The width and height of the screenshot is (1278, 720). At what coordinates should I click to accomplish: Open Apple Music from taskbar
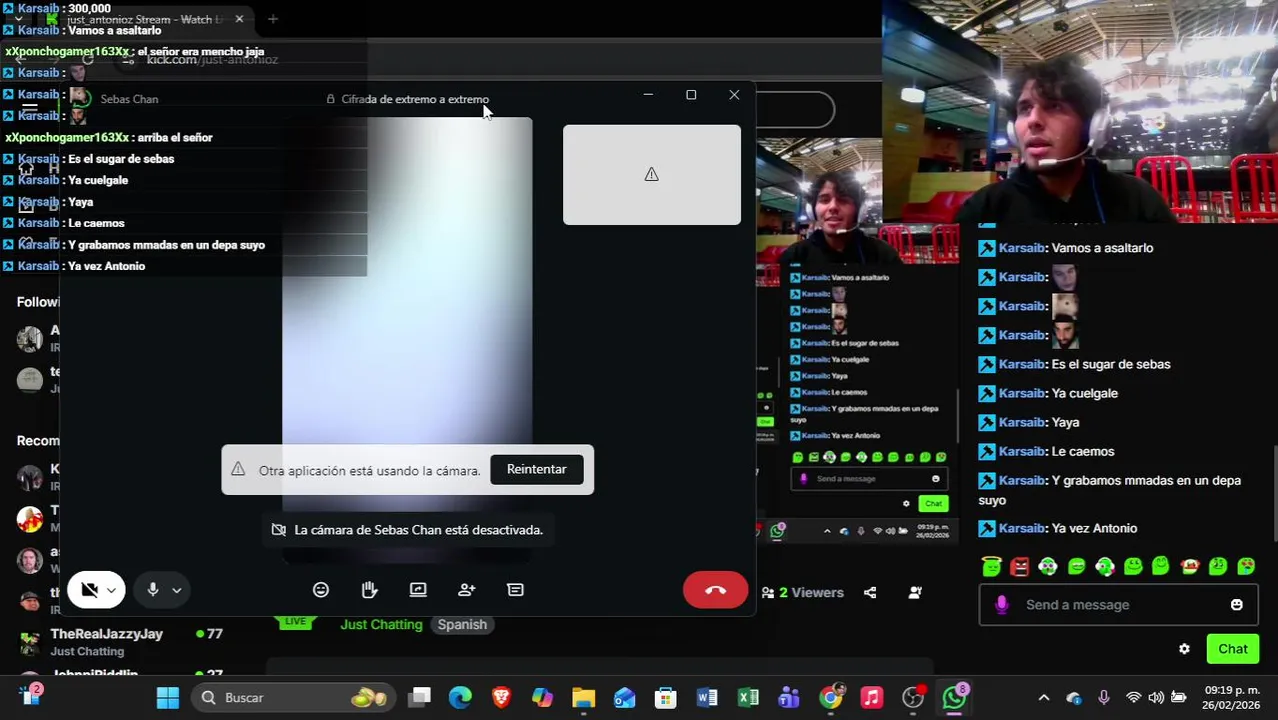(872, 698)
